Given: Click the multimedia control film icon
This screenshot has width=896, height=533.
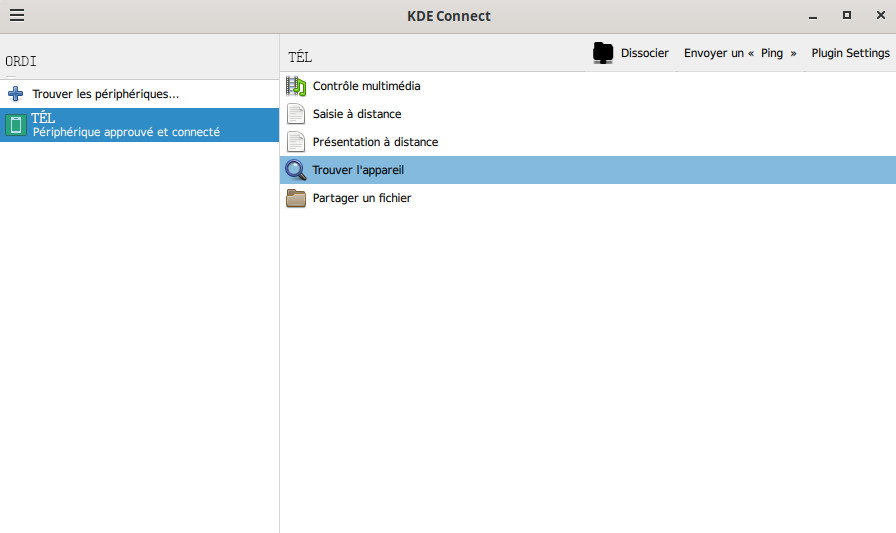Looking at the screenshot, I should tap(296, 86).
